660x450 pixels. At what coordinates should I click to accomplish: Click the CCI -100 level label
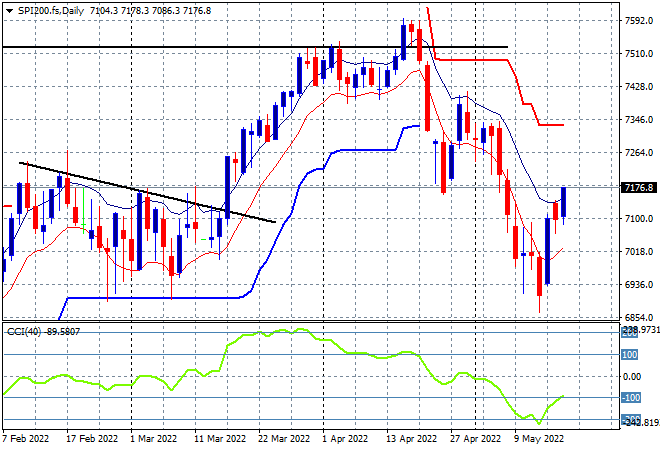coord(631,398)
